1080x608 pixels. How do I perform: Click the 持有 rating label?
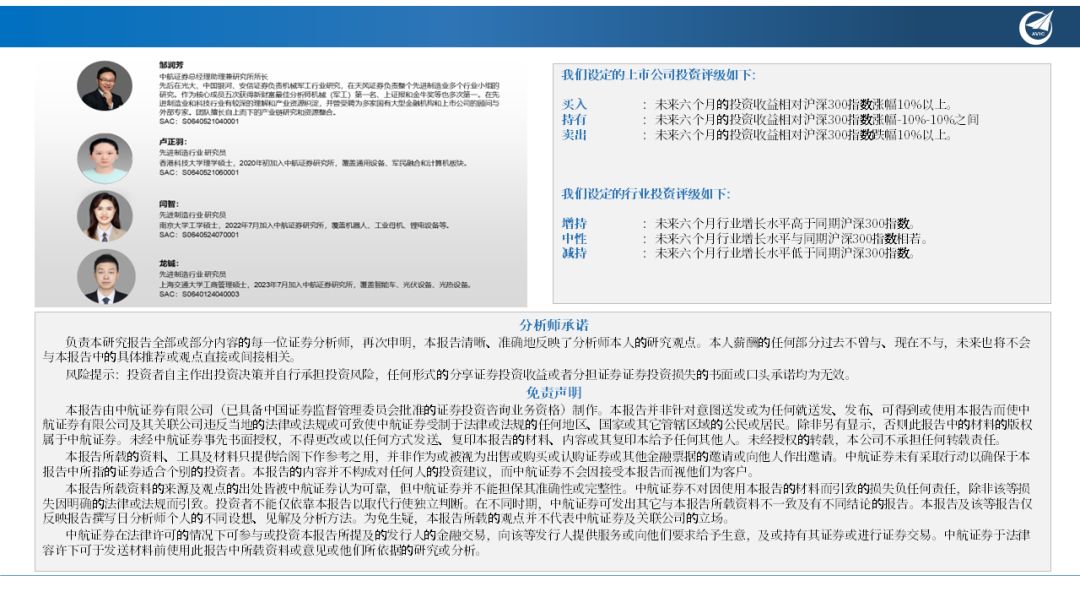click(574, 120)
